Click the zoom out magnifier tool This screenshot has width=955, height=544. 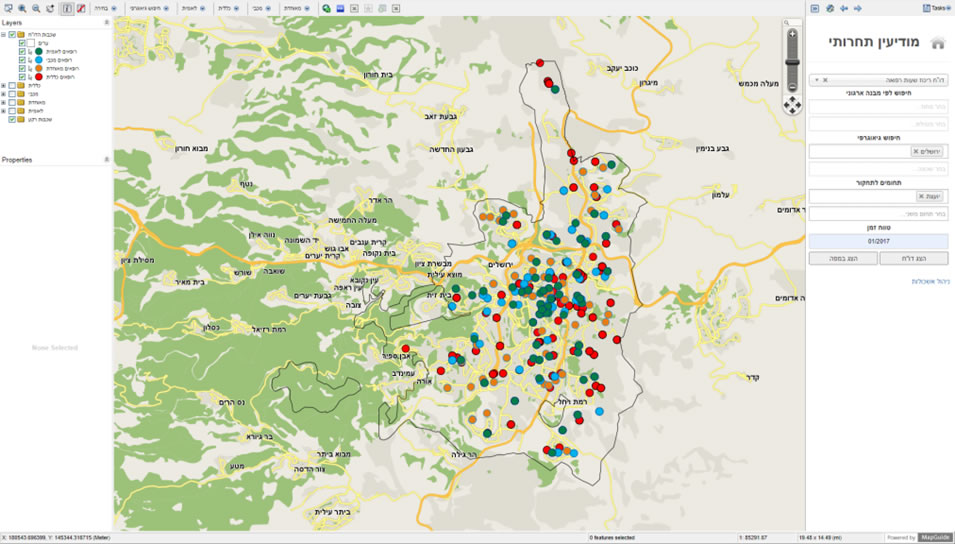tap(36, 8)
